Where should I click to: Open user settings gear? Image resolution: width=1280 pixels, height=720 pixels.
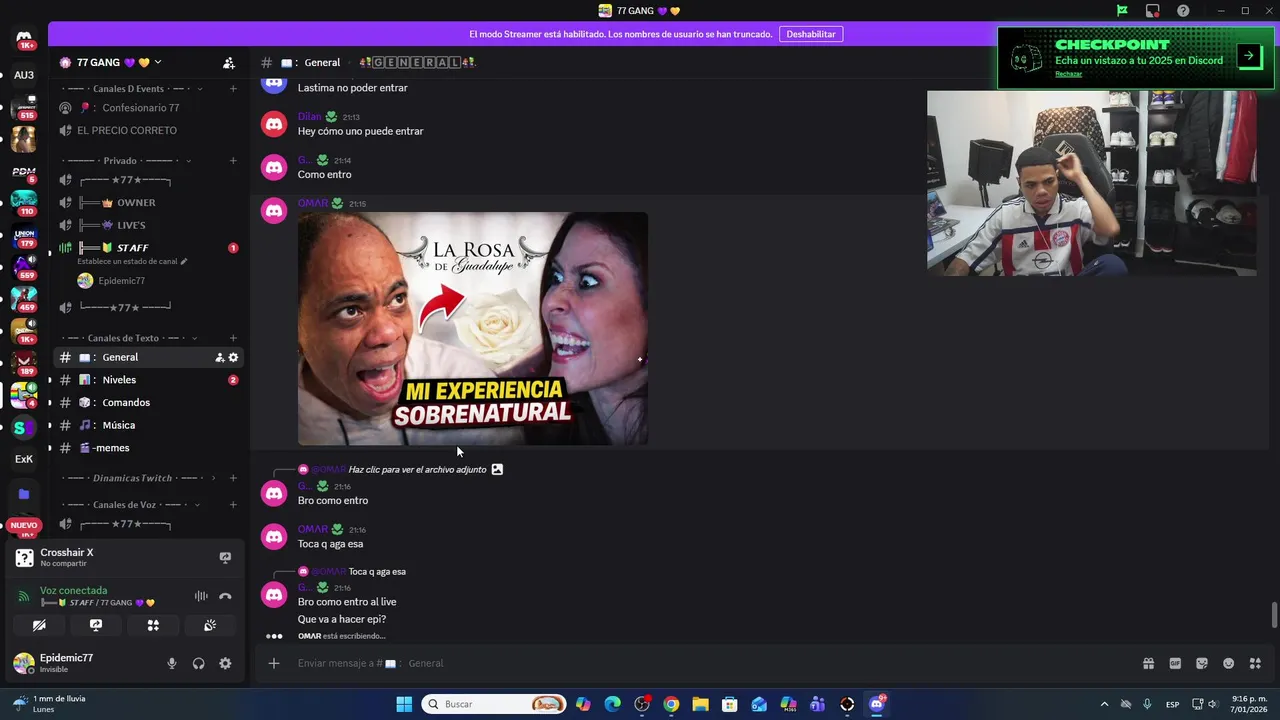click(x=225, y=663)
